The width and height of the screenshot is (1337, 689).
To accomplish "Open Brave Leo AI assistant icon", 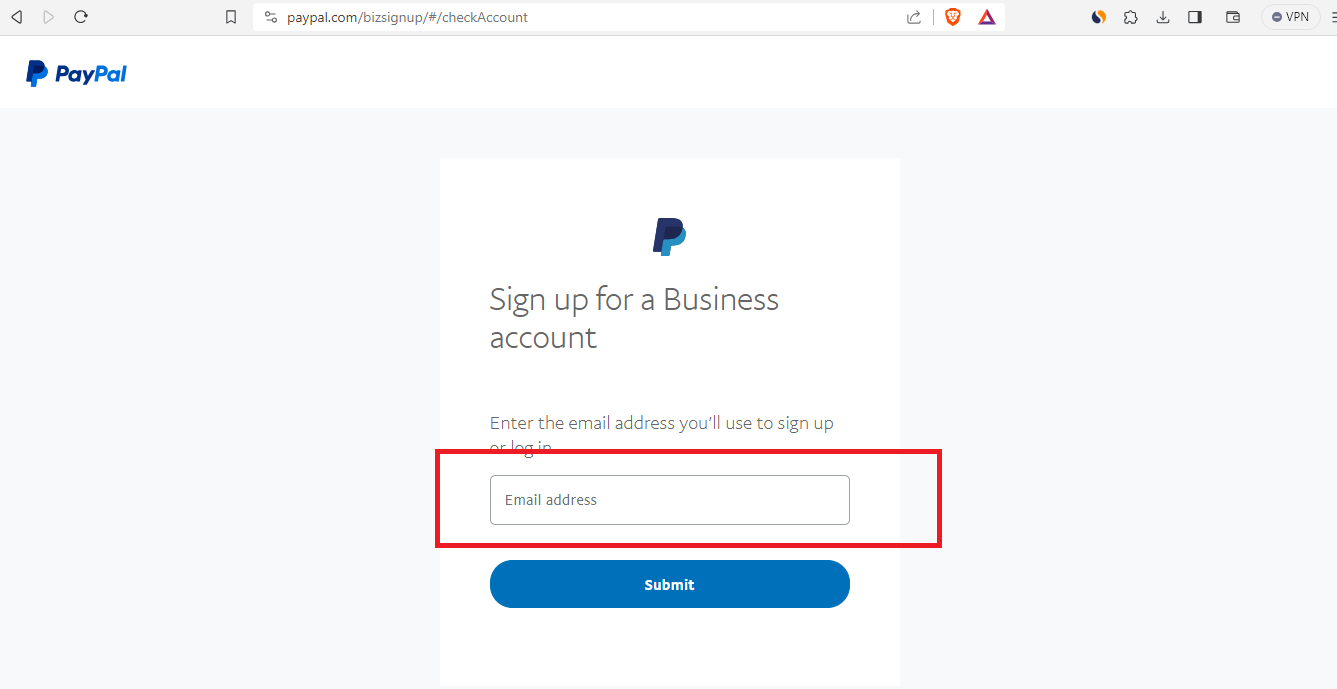I will pyautogui.click(x=1098, y=16).
